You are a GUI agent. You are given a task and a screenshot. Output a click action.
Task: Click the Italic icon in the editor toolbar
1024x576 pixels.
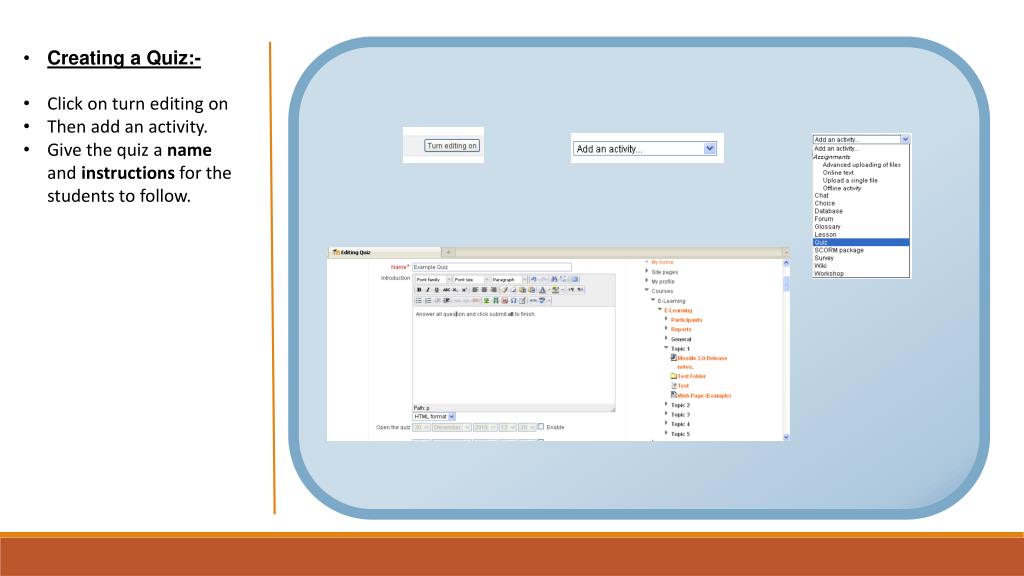428,290
